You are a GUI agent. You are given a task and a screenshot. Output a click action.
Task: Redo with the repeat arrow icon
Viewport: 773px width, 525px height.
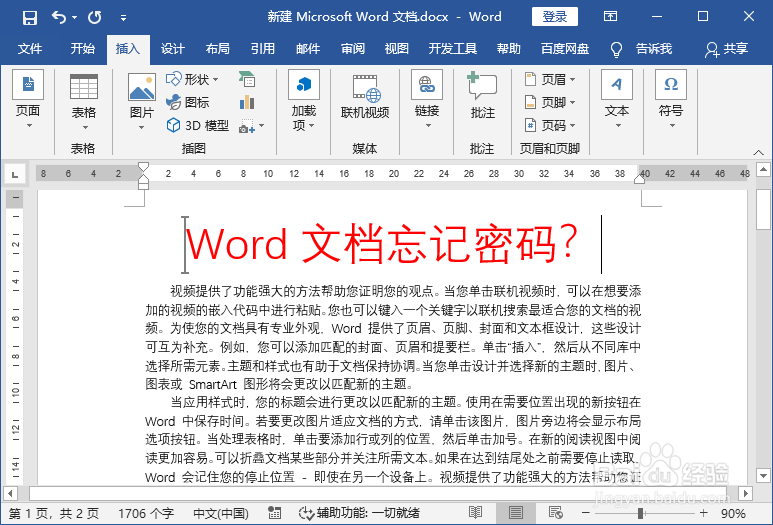pyautogui.click(x=95, y=18)
